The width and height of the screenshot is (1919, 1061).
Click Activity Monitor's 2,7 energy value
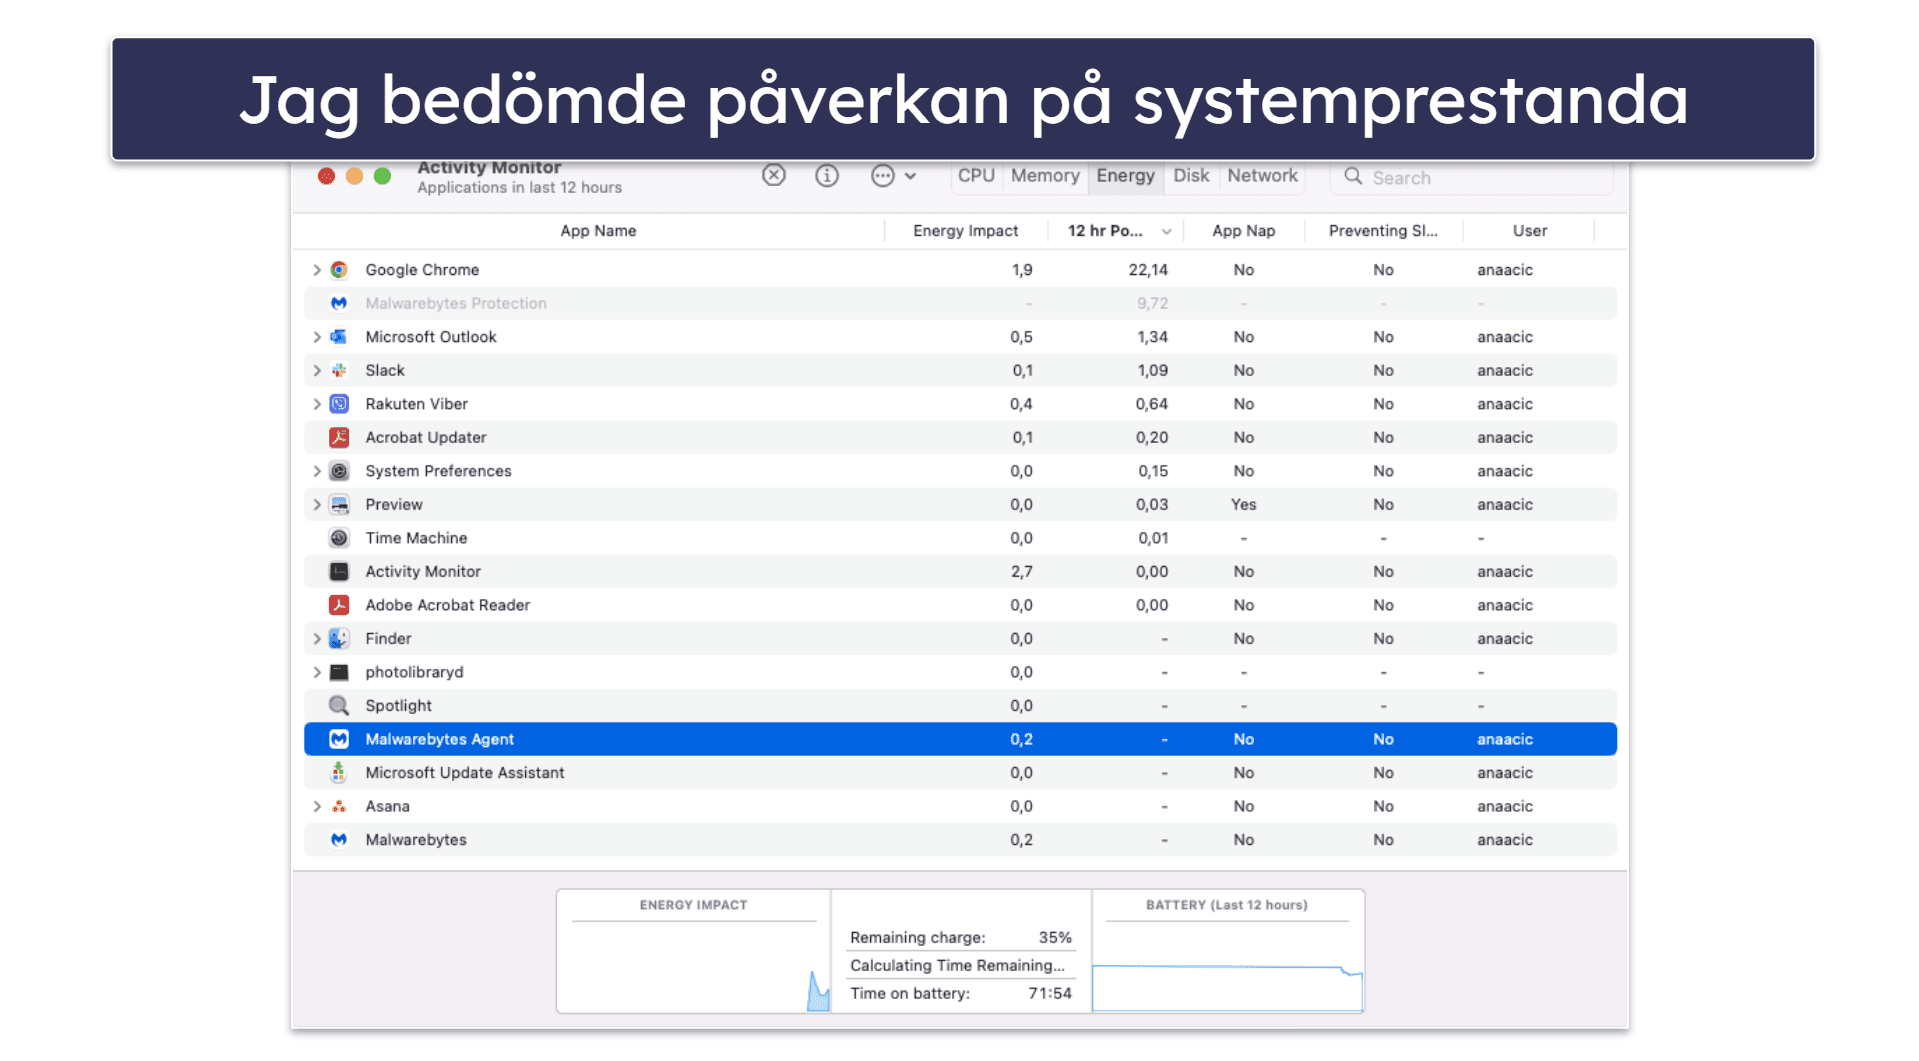pos(1021,571)
